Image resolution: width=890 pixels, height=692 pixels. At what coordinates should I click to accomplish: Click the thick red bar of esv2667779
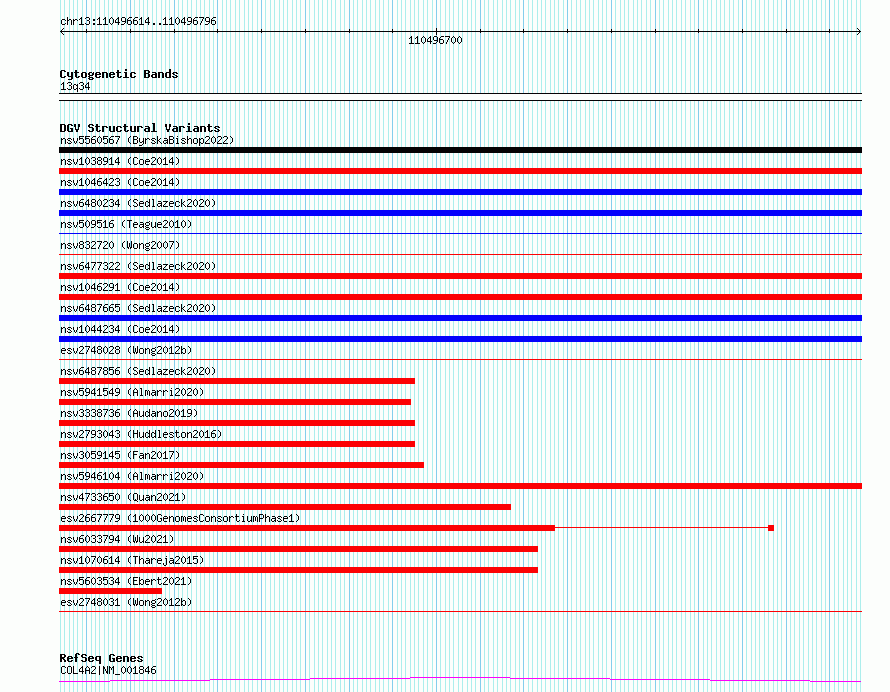coord(307,528)
